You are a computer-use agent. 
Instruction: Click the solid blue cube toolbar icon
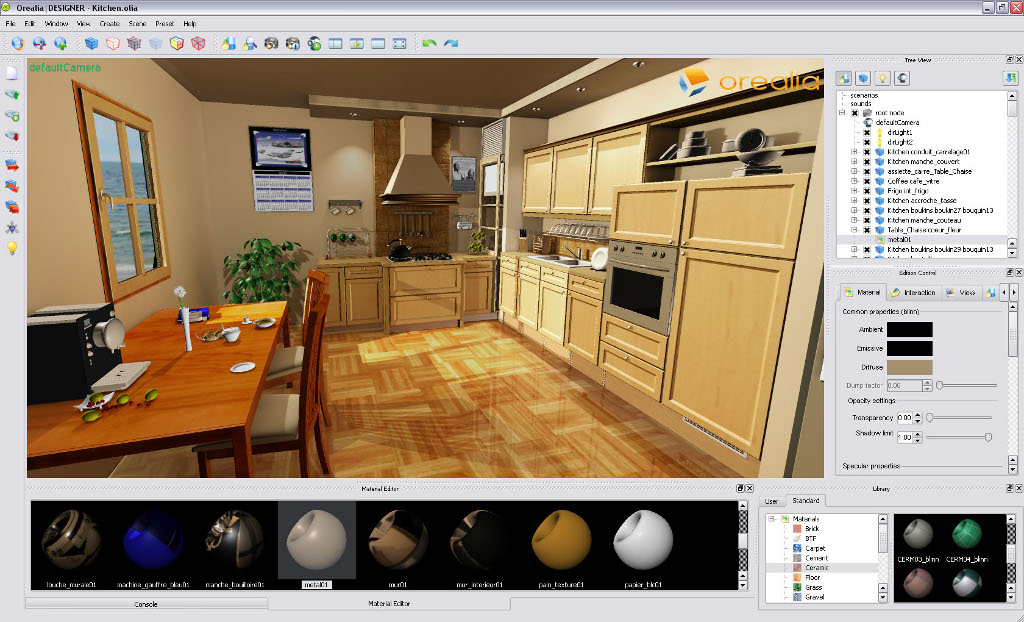(91, 43)
